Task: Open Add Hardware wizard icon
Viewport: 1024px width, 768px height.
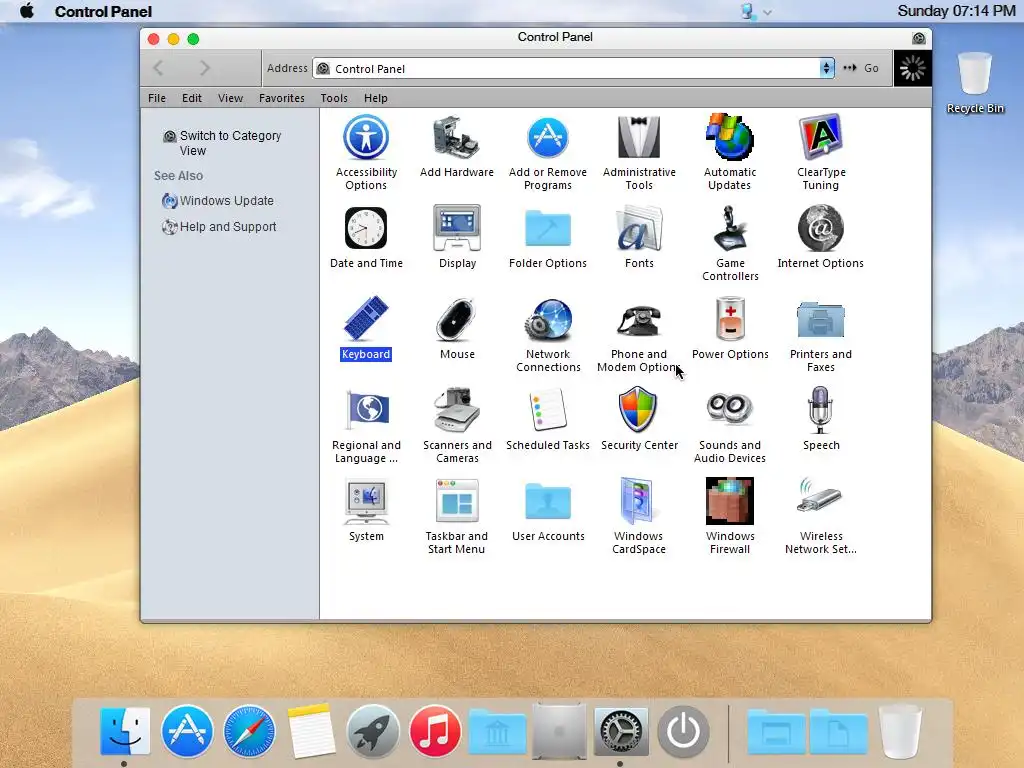Action: (456, 138)
